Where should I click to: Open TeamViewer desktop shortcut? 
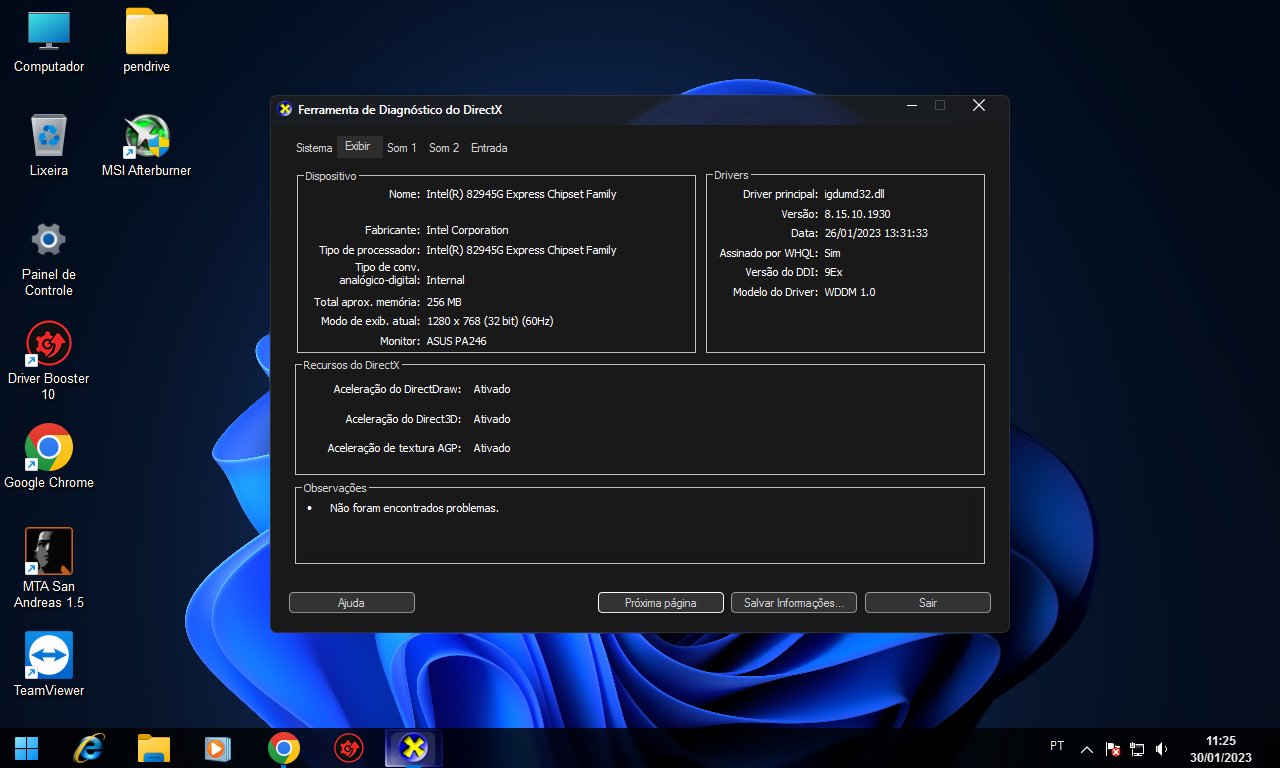[x=49, y=666]
